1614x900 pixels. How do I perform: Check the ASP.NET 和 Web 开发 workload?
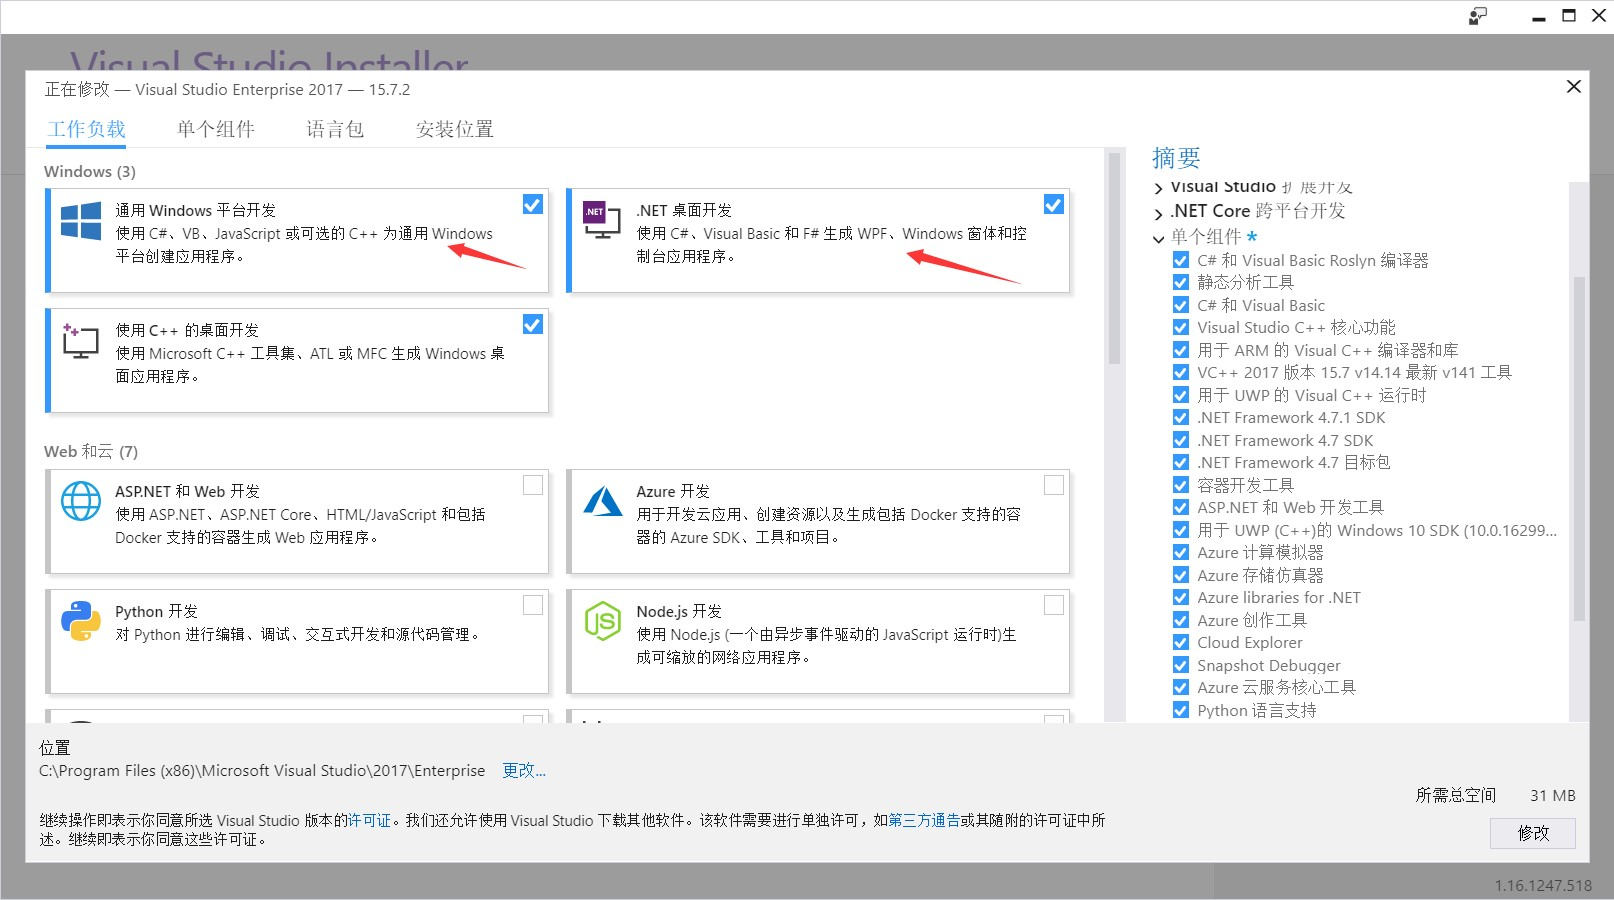533,485
